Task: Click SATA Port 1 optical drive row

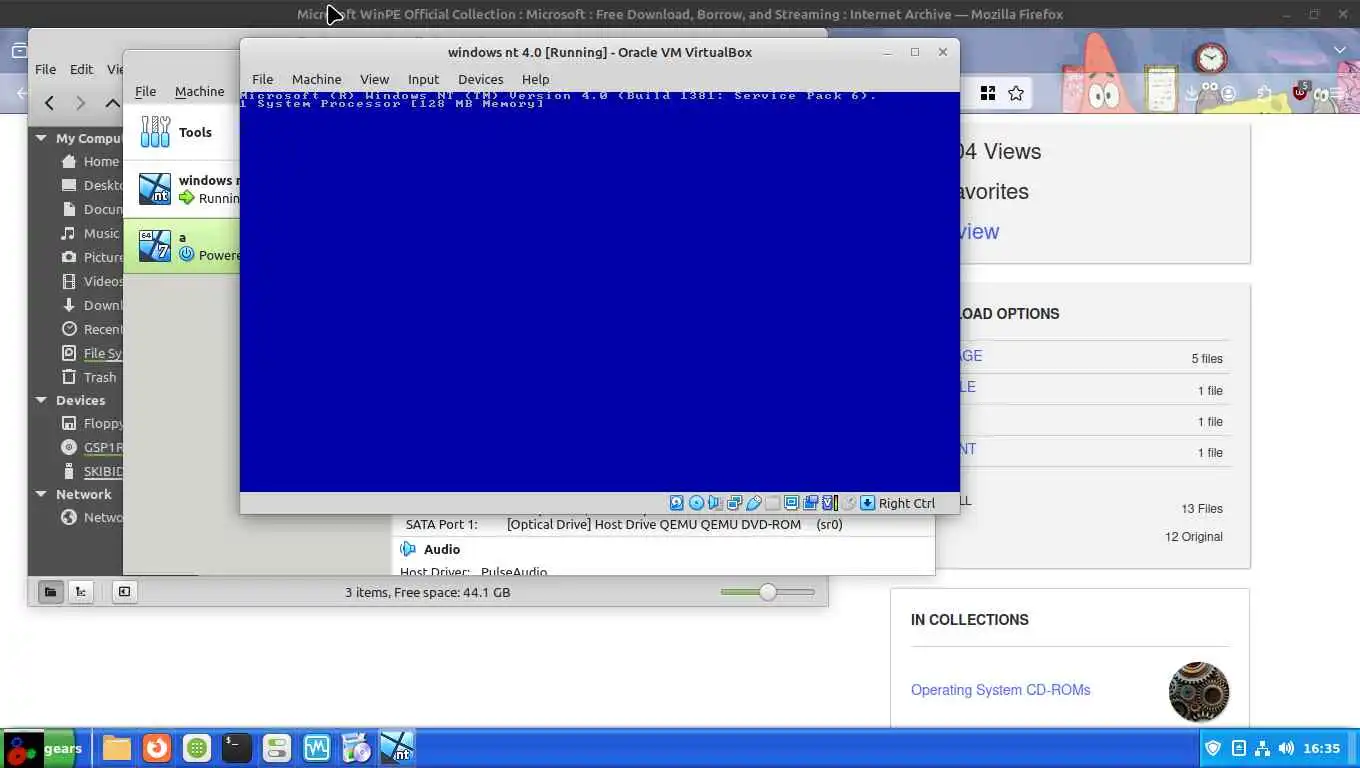Action: tap(624, 524)
